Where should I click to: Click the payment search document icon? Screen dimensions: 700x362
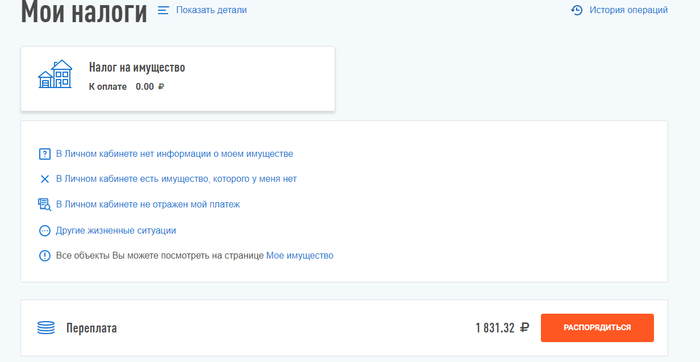pyautogui.click(x=45, y=204)
